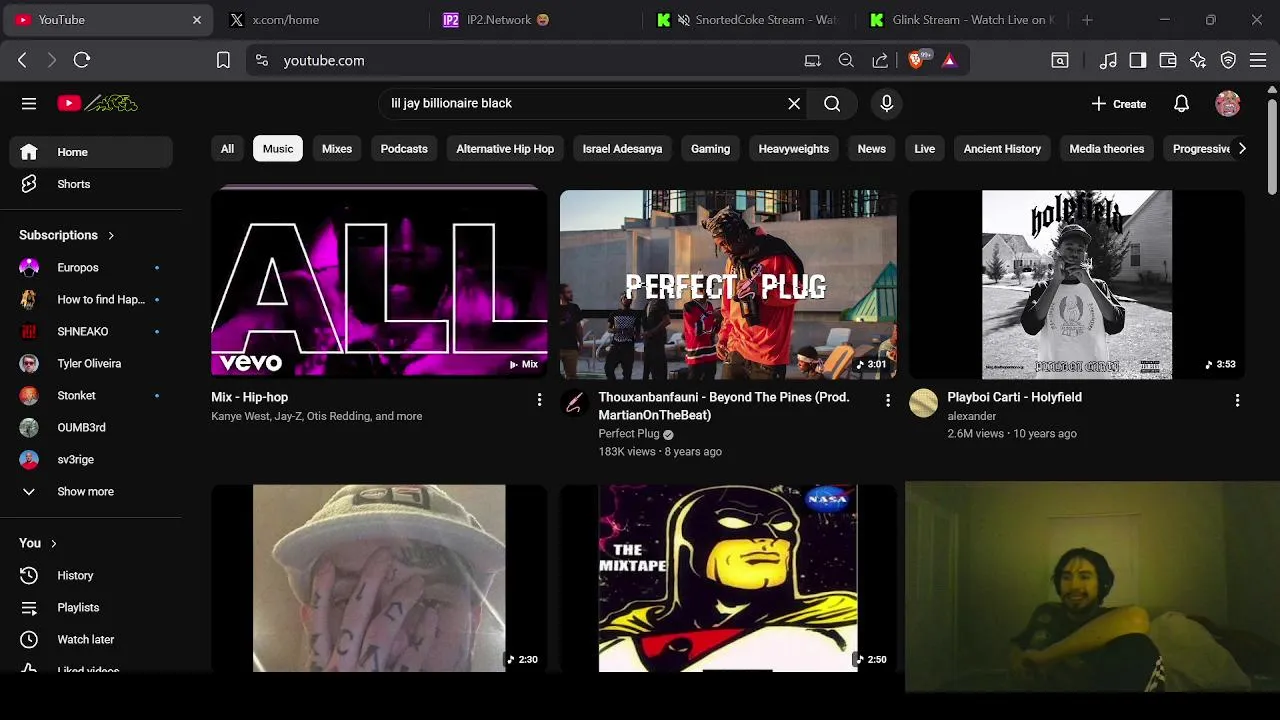The width and height of the screenshot is (1280, 720).
Task: Select the Music filter chip
Action: click(x=278, y=149)
